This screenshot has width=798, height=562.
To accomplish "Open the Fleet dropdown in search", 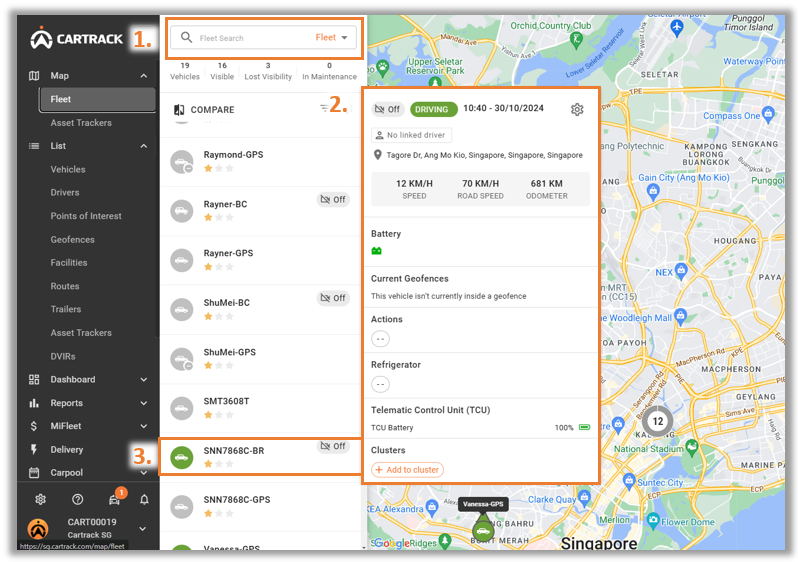I will 331,38.
